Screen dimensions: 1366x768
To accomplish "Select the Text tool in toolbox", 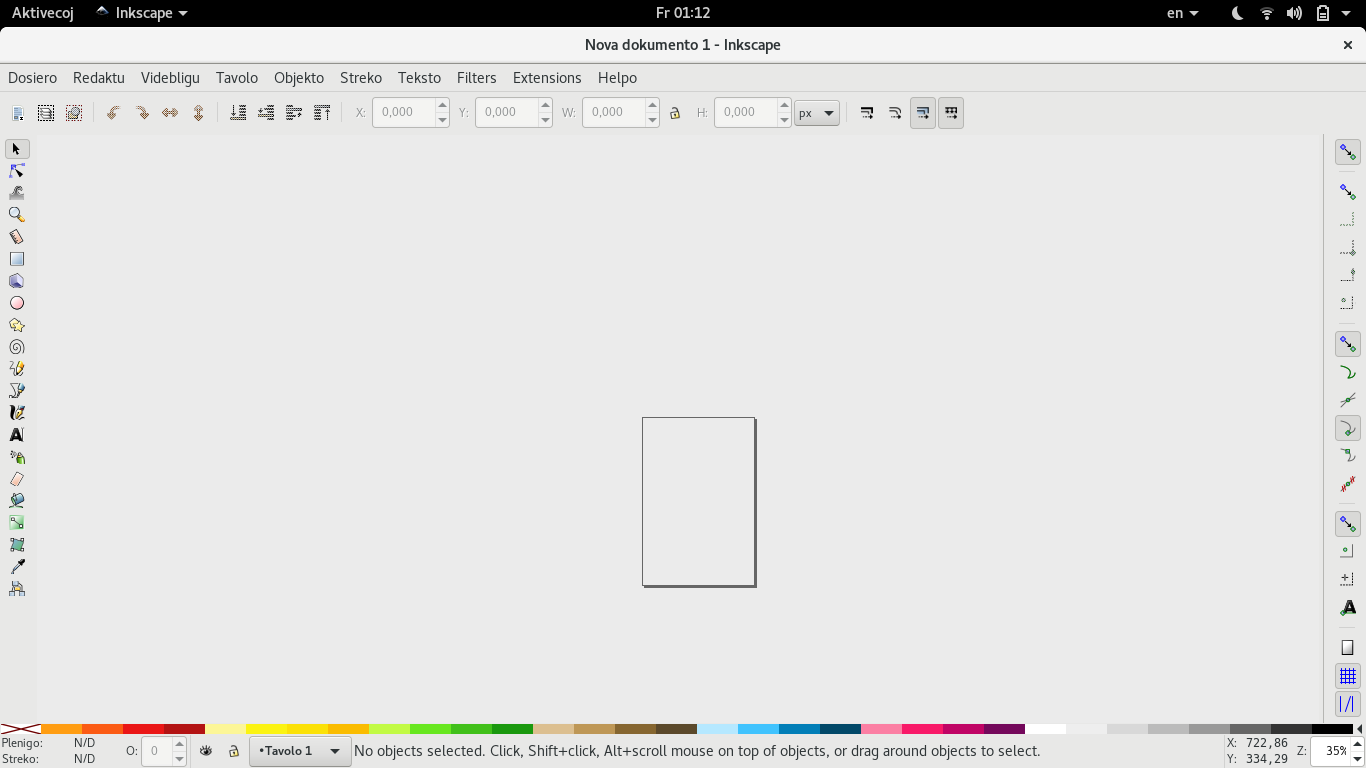I will tap(16, 435).
